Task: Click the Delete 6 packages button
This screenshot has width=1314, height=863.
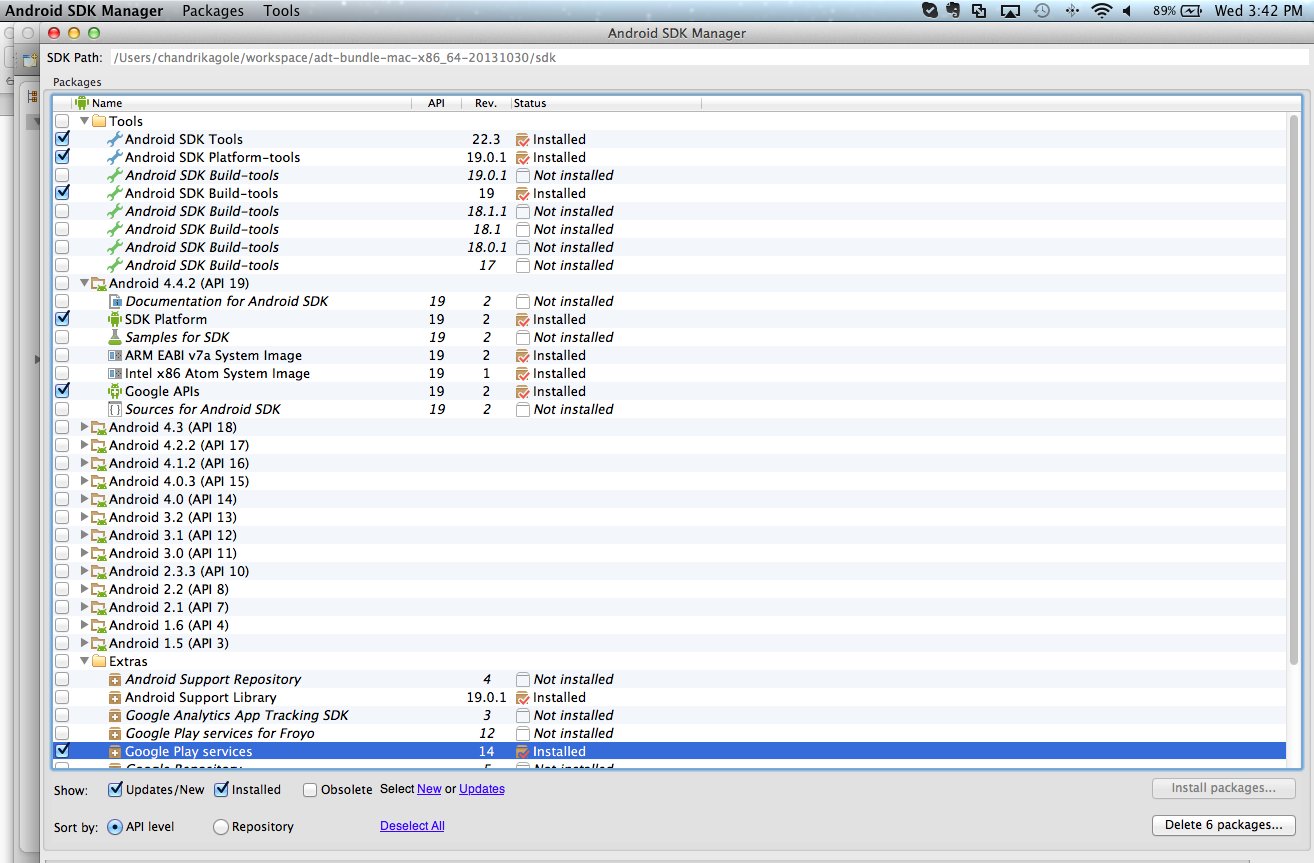Action: point(1224,825)
